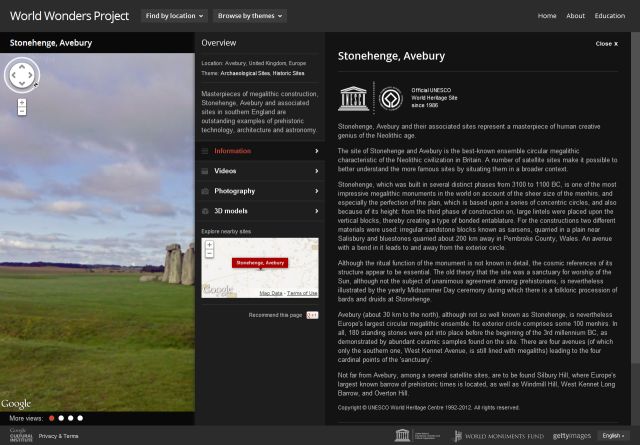This screenshot has width=640, height=445.
Task: Pan the street view down using the compass arrow
Action: (x=22, y=84)
